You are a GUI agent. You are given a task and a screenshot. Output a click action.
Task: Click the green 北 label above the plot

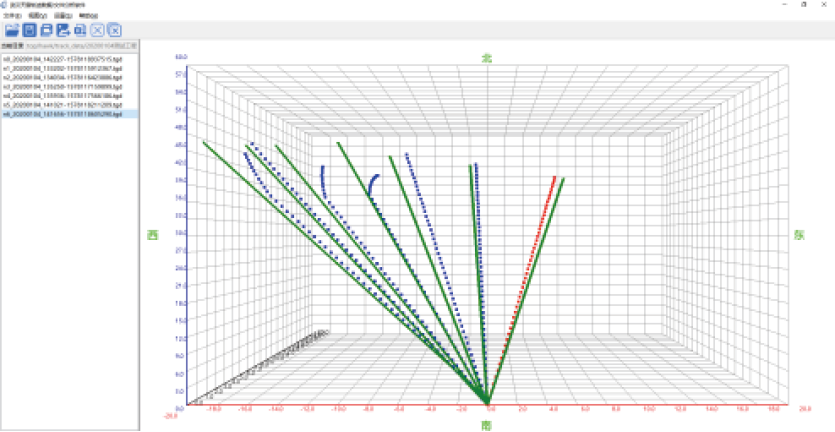487,59
